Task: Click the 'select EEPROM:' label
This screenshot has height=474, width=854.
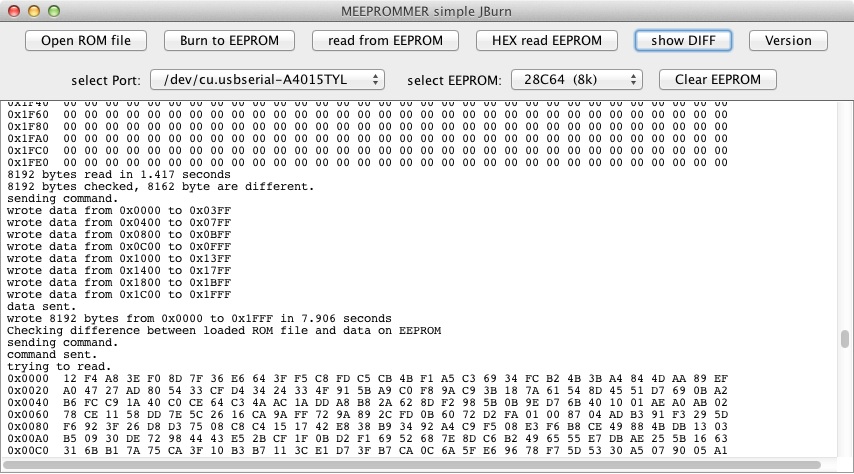Action: pyautogui.click(x=455, y=80)
